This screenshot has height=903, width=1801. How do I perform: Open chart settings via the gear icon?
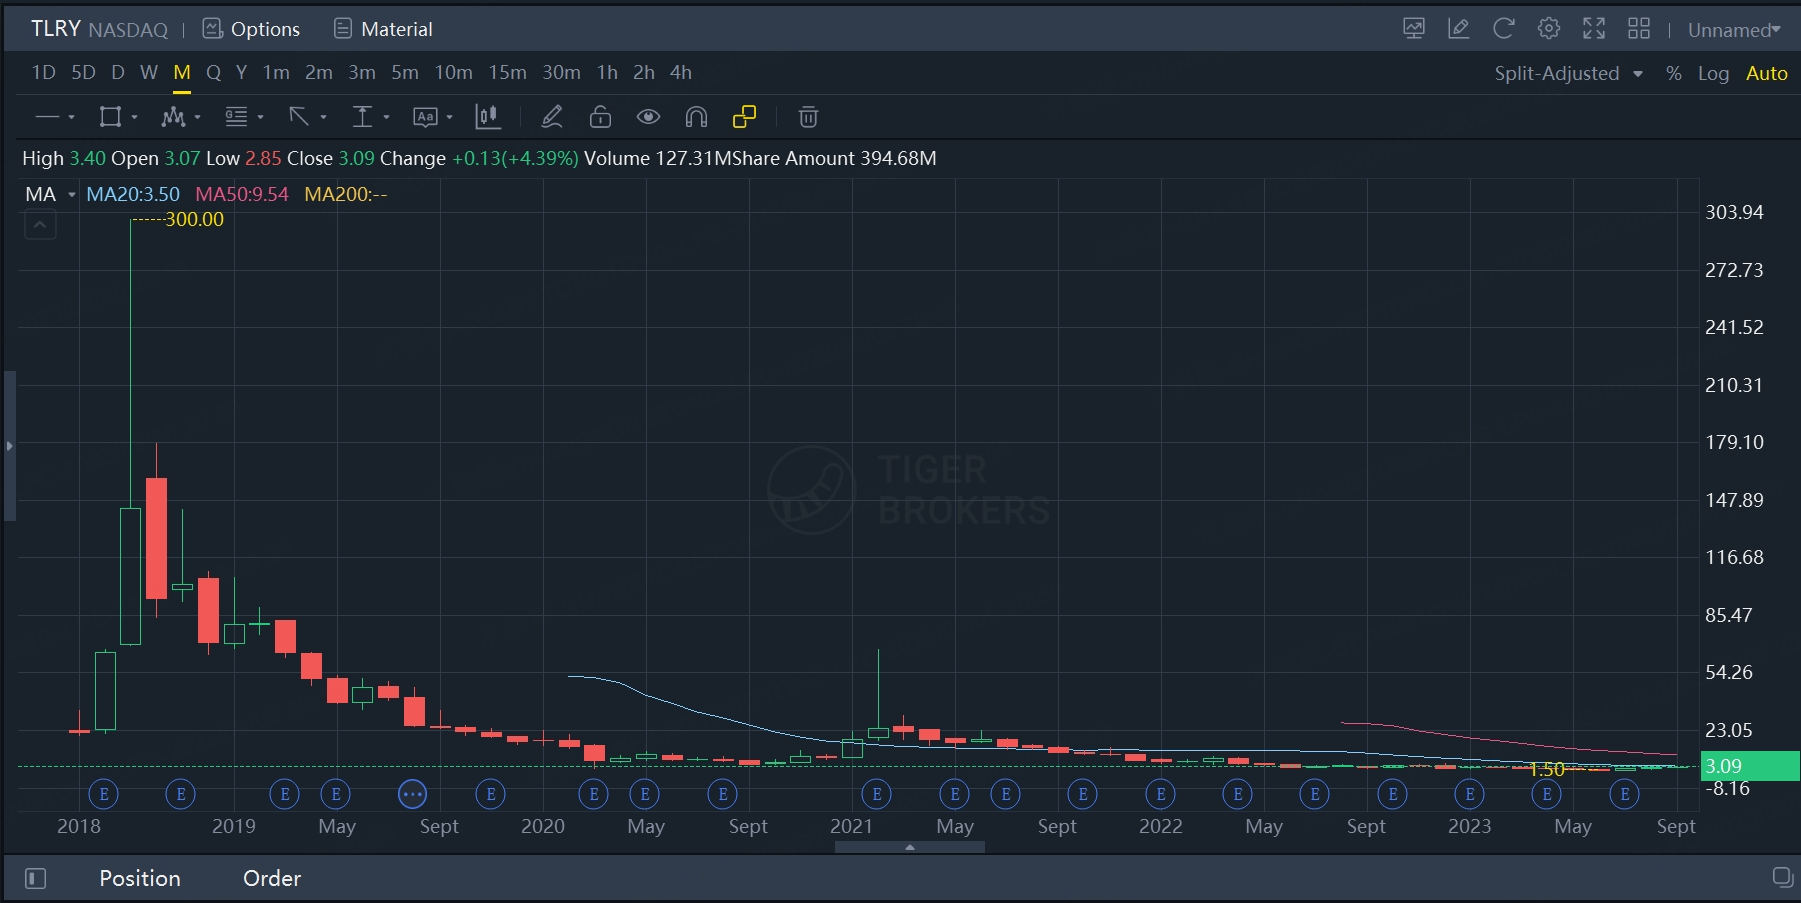[x=1548, y=28]
